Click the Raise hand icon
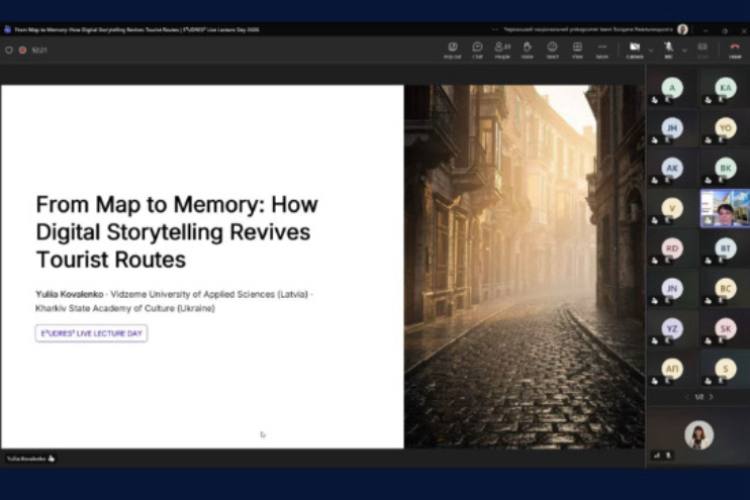The height and width of the screenshot is (500, 750). click(527, 48)
